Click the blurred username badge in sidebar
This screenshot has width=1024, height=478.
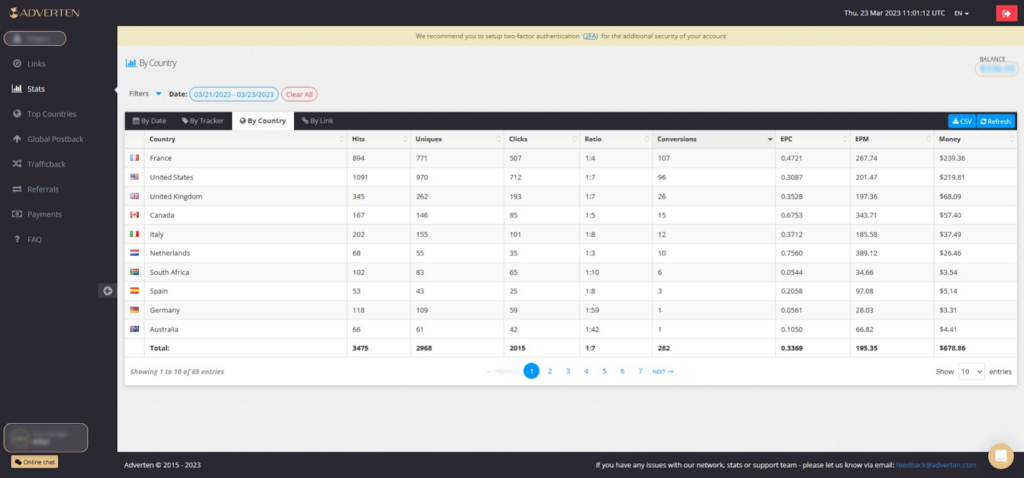click(35, 39)
